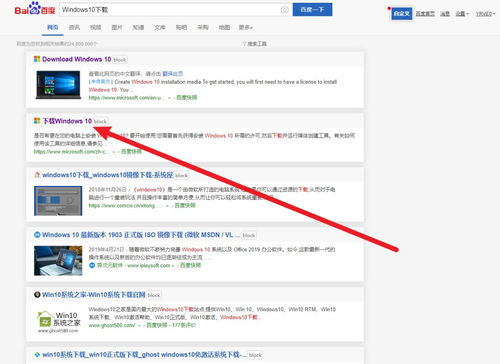Click the Baidu logo
This screenshot has width=500, height=364.
pyautogui.click(x=35, y=9)
